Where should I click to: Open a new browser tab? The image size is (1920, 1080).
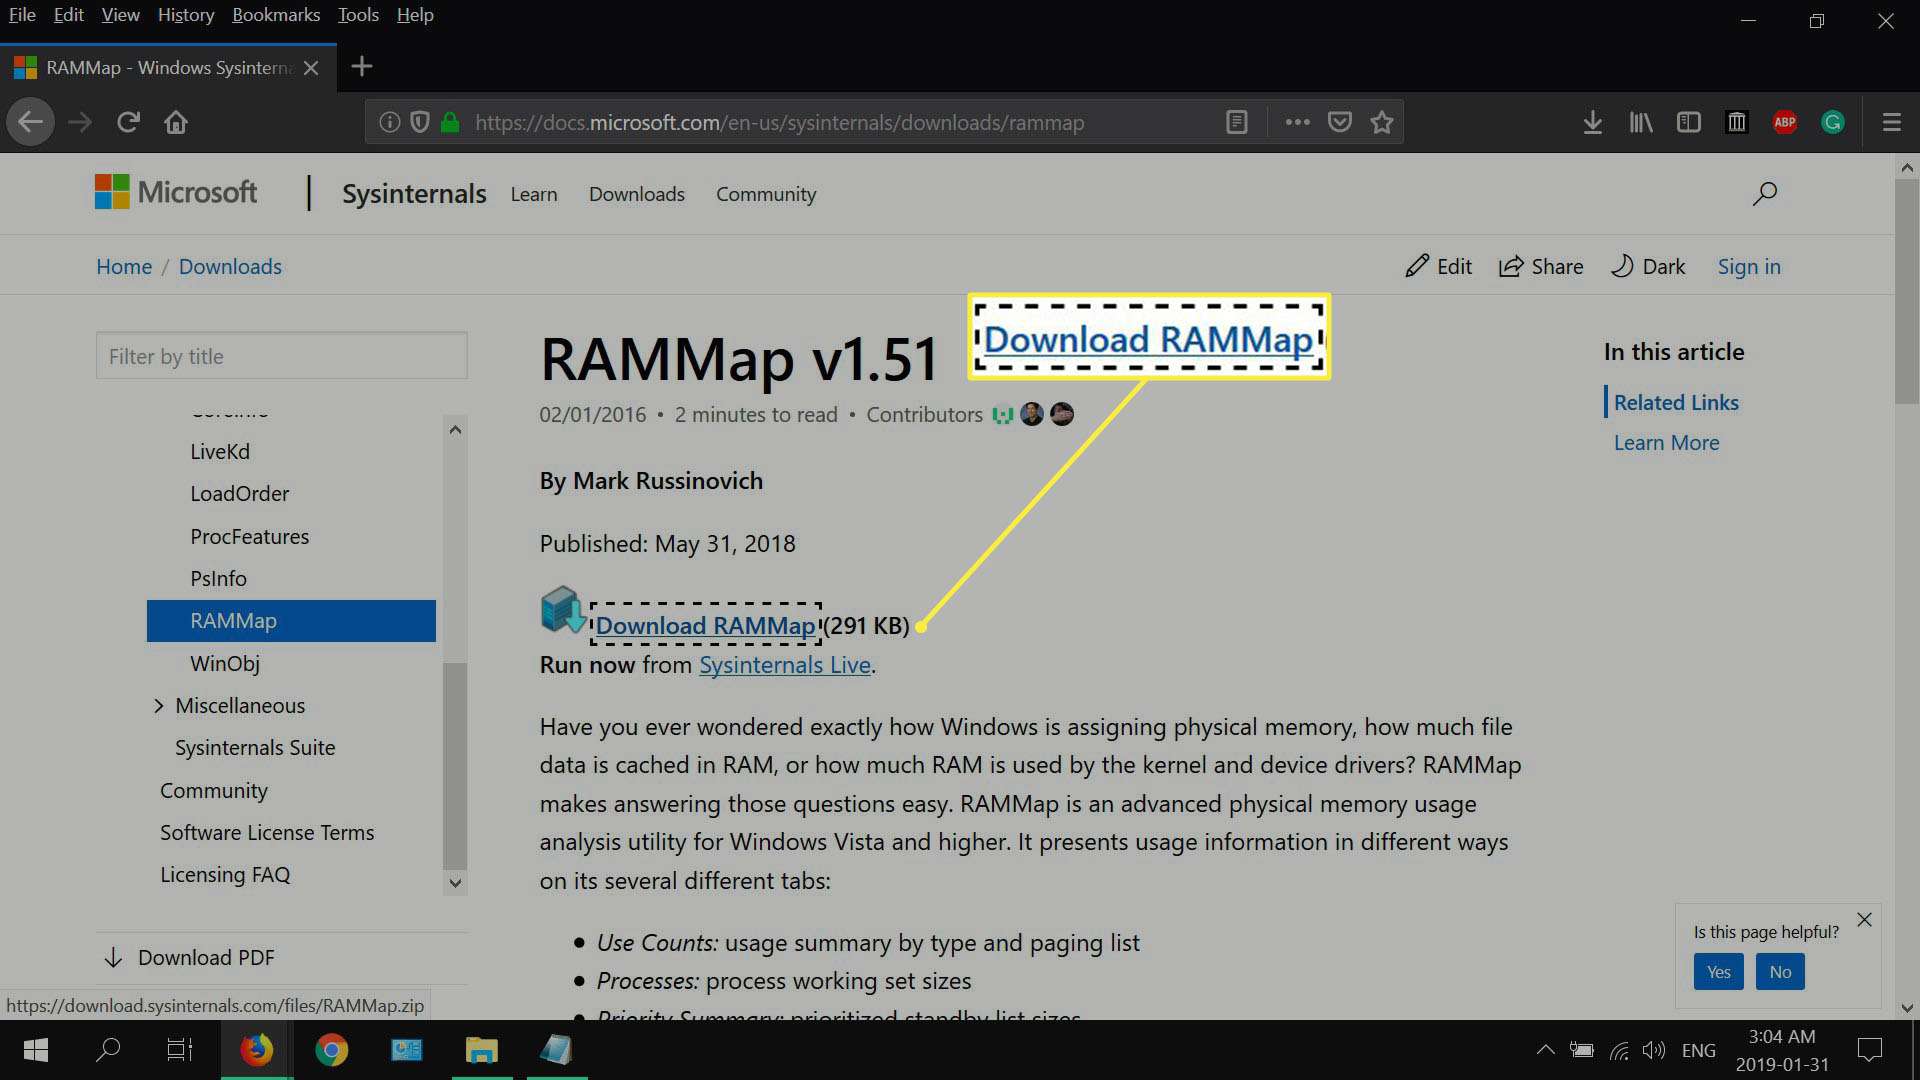(362, 67)
